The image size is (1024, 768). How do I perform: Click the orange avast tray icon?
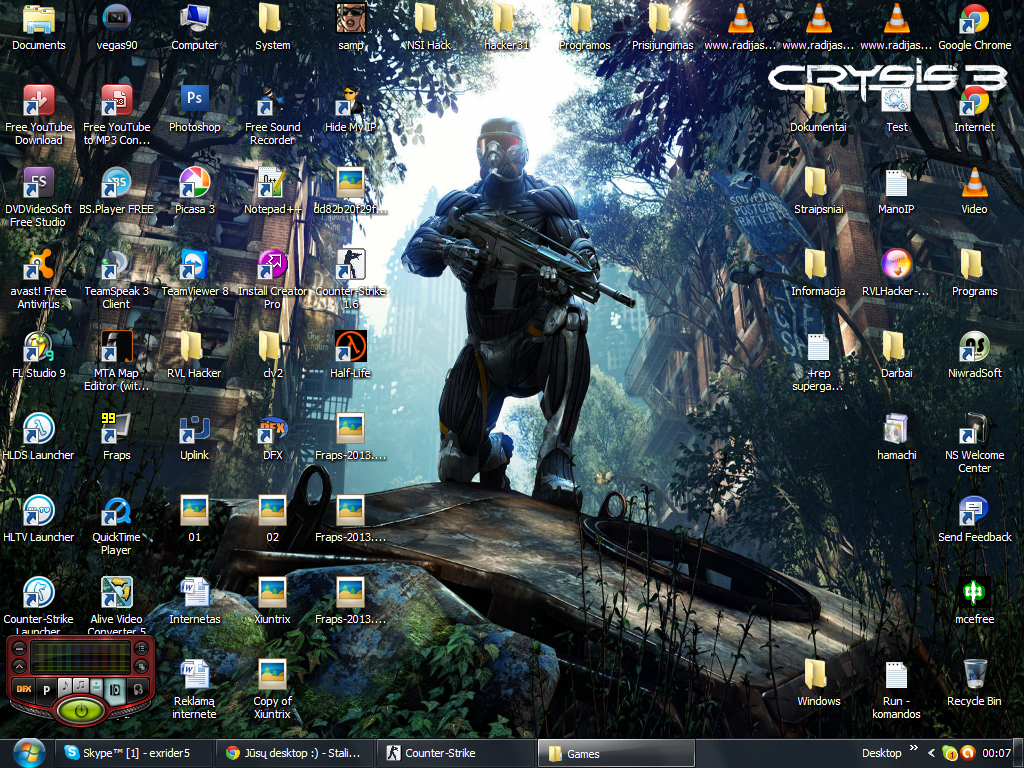(x=968, y=753)
